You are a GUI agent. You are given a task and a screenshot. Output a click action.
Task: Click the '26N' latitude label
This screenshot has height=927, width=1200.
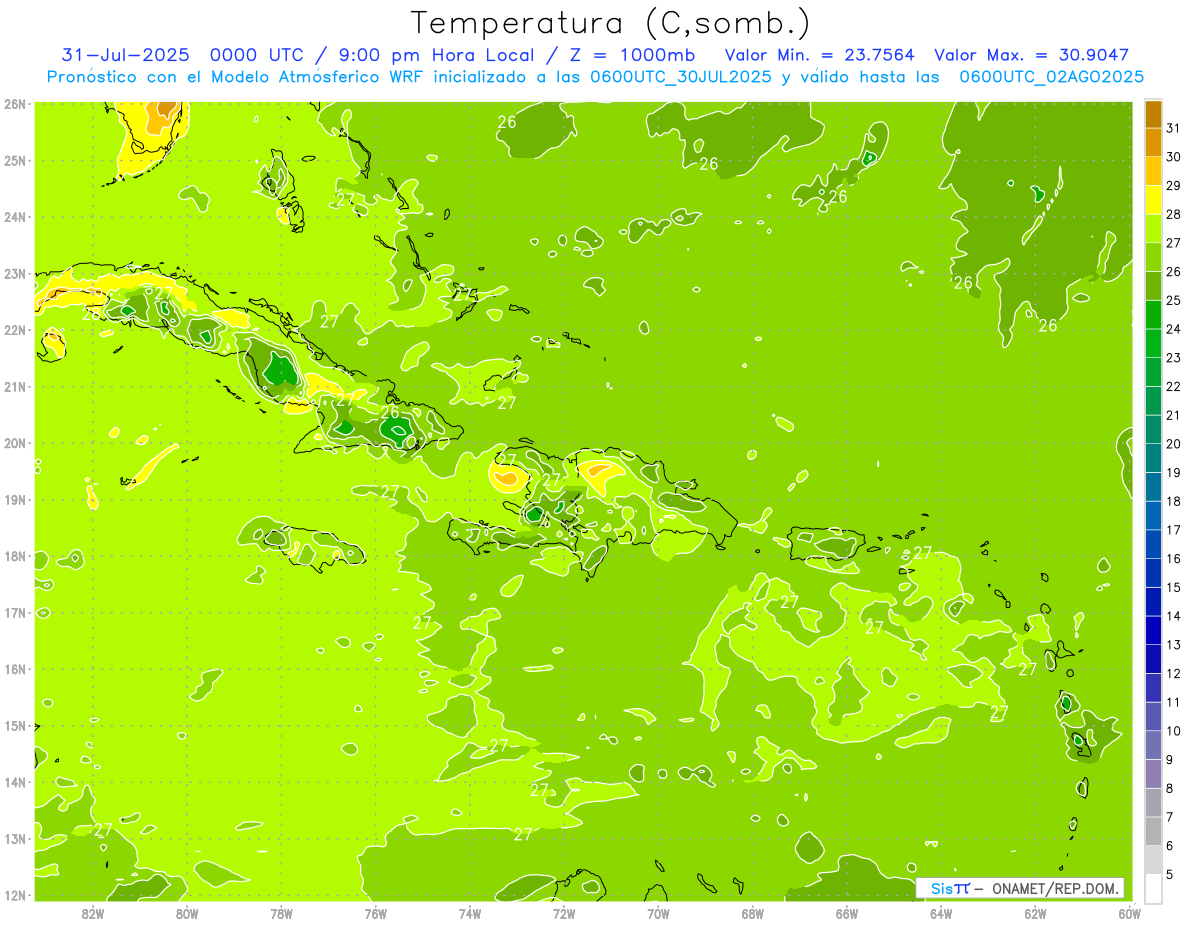click(x=15, y=103)
